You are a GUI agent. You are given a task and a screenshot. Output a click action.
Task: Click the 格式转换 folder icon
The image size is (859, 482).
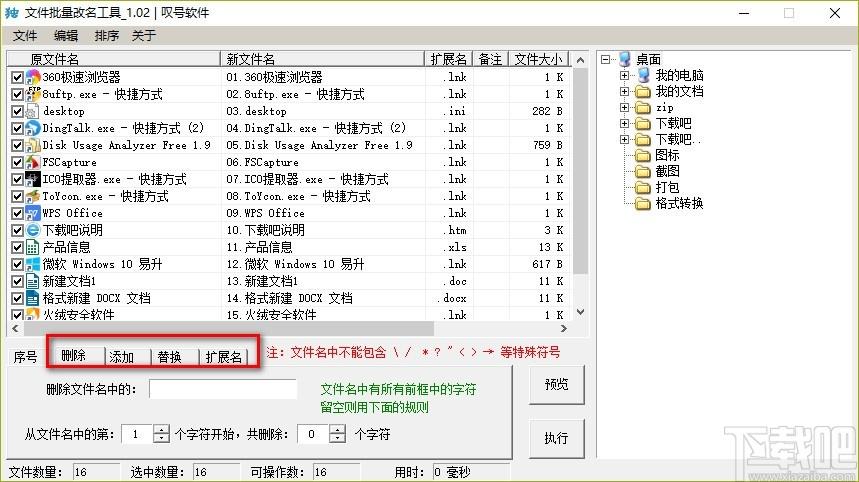(643, 204)
